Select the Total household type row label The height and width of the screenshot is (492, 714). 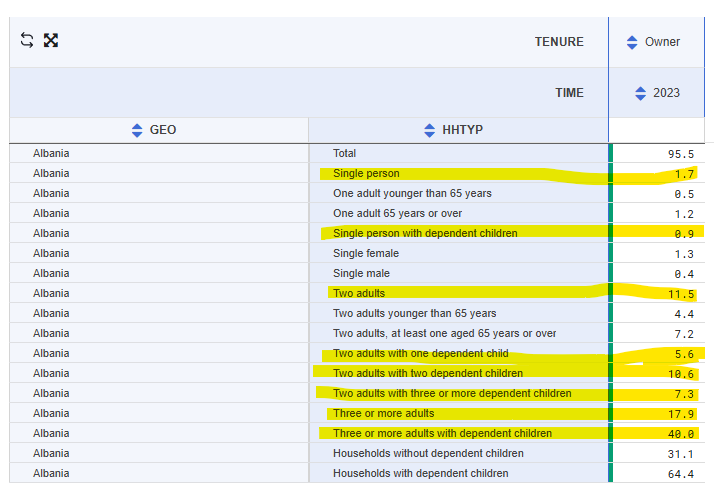click(344, 154)
